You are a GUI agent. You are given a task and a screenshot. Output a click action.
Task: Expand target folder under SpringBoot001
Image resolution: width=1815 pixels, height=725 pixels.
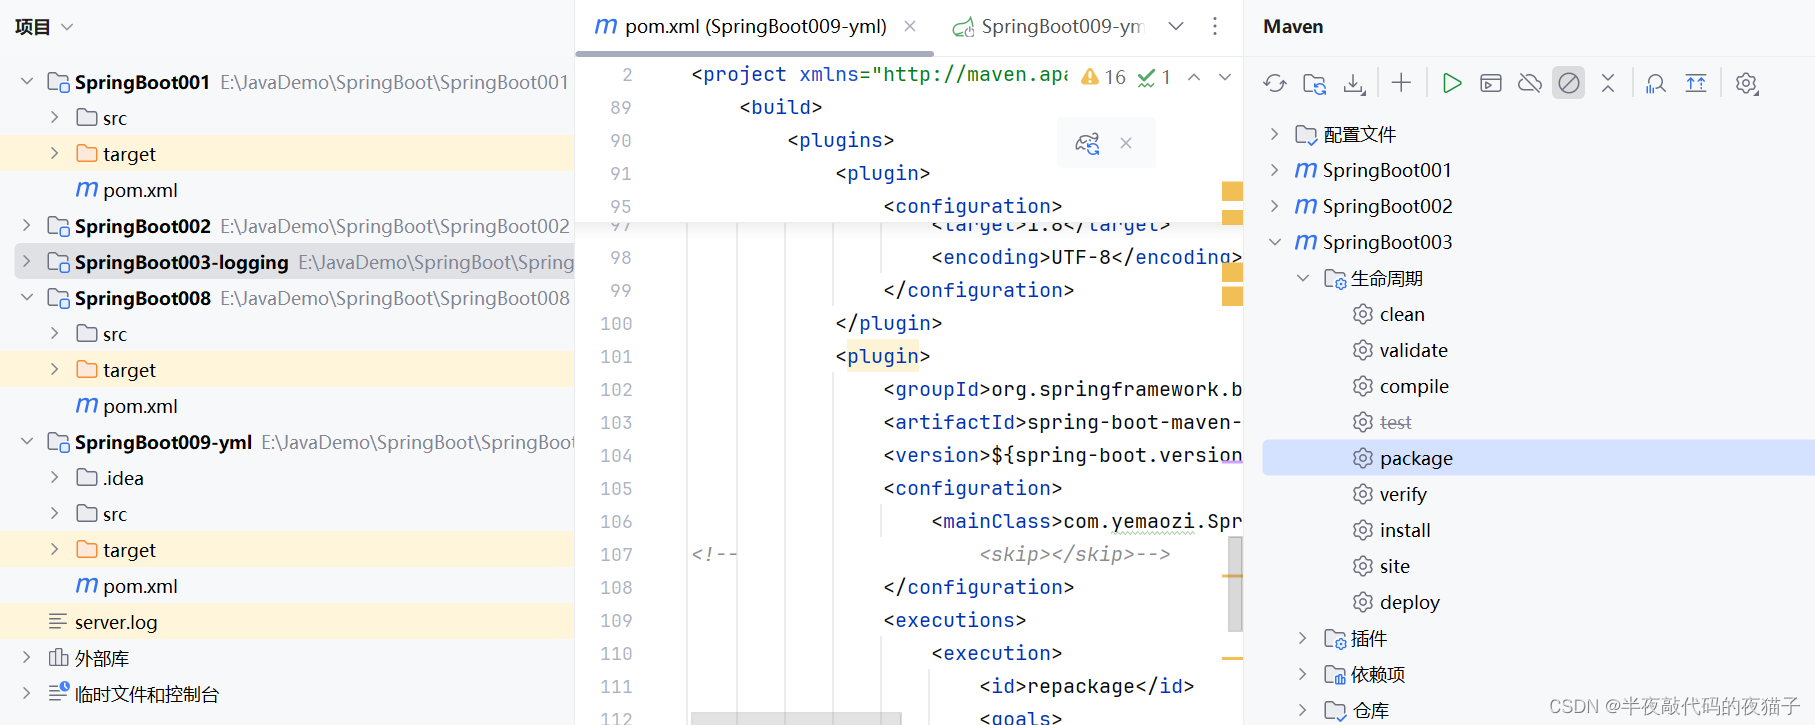55,153
